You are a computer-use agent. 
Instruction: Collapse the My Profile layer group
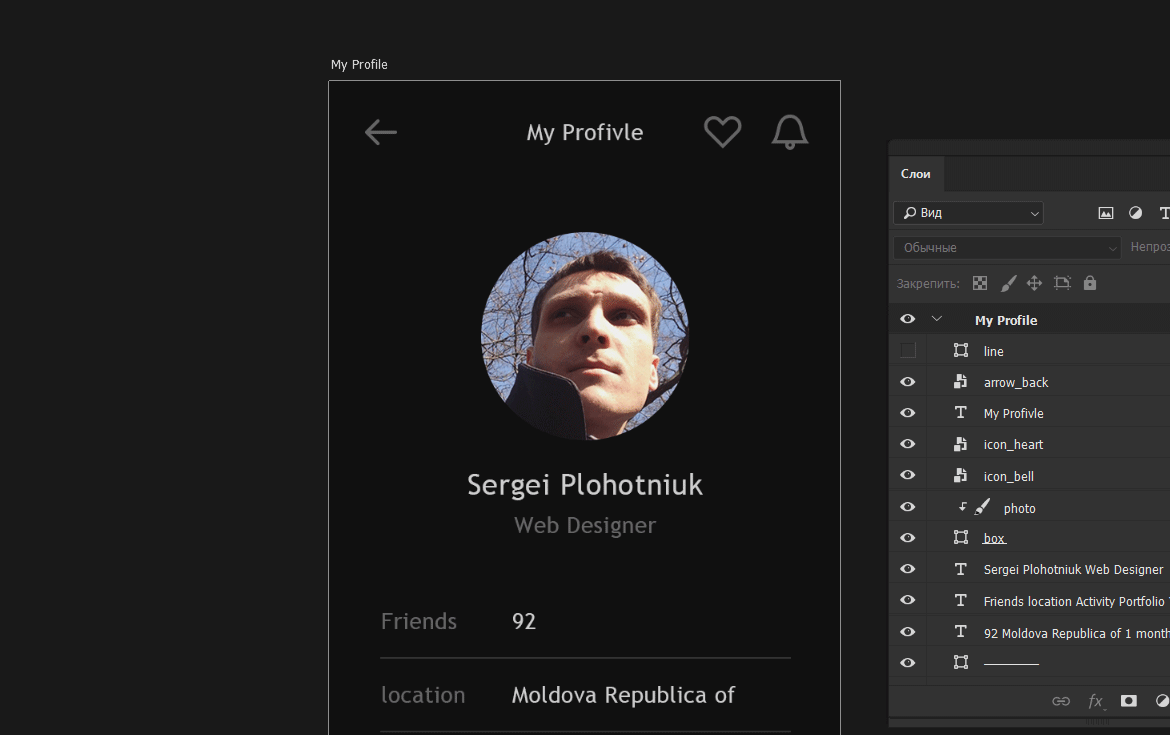[x=936, y=319]
